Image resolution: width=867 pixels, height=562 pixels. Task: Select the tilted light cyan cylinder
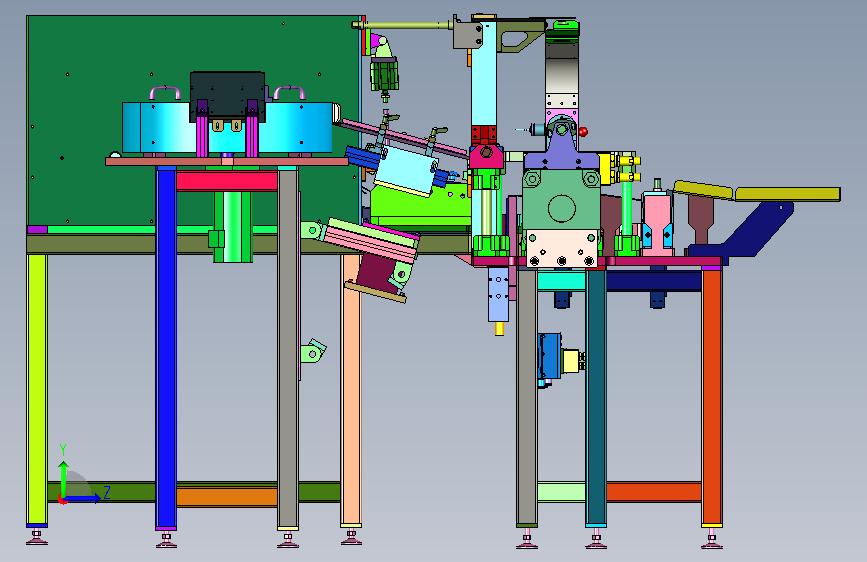pos(406,170)
